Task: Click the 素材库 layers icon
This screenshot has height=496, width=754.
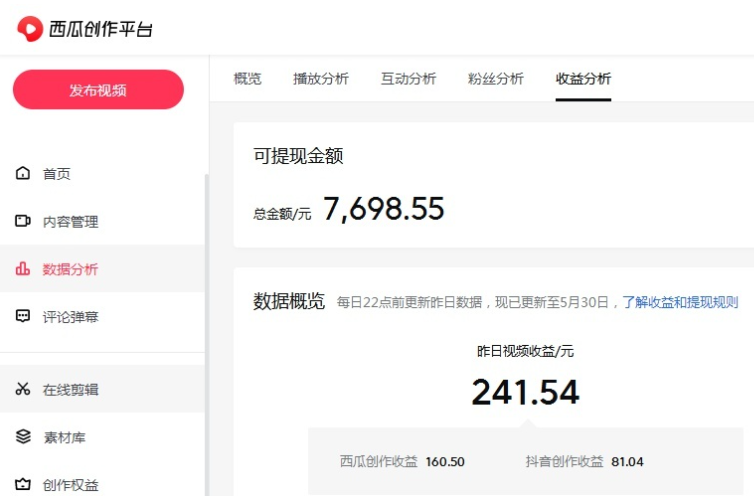Action: point(23,436)
